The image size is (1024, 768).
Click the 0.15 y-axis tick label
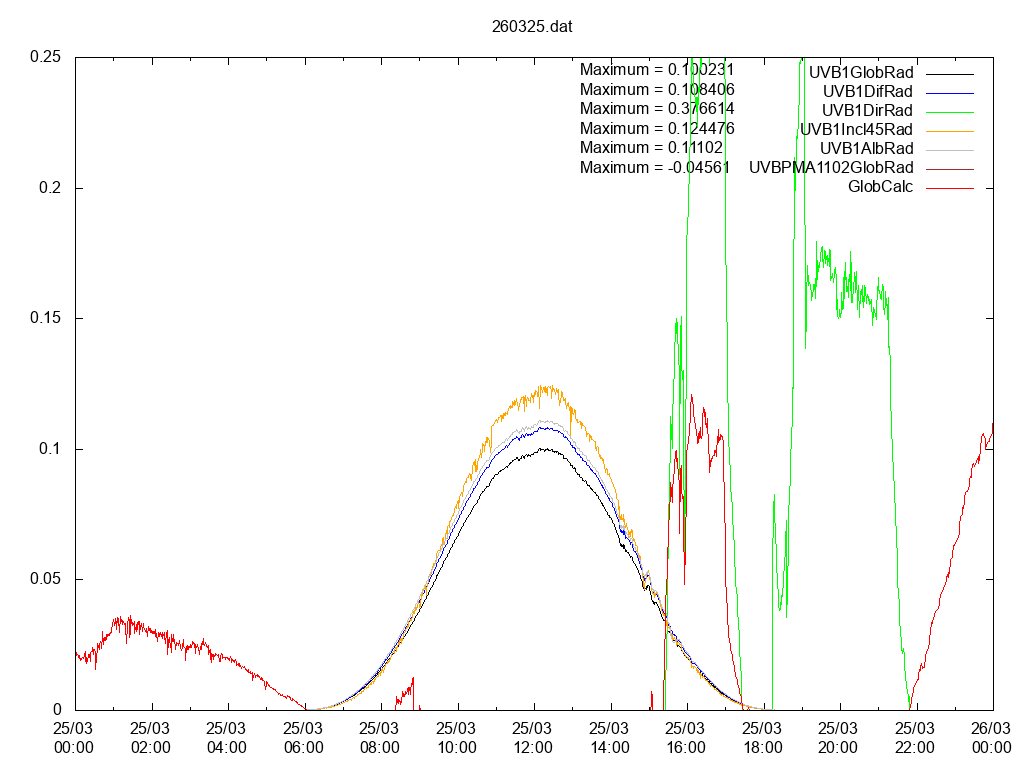pos(46,318)
